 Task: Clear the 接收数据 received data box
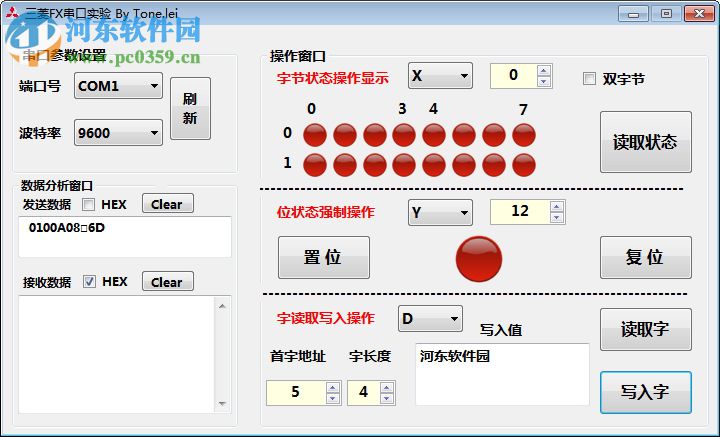pyautogui.click(x=168, y=281)
